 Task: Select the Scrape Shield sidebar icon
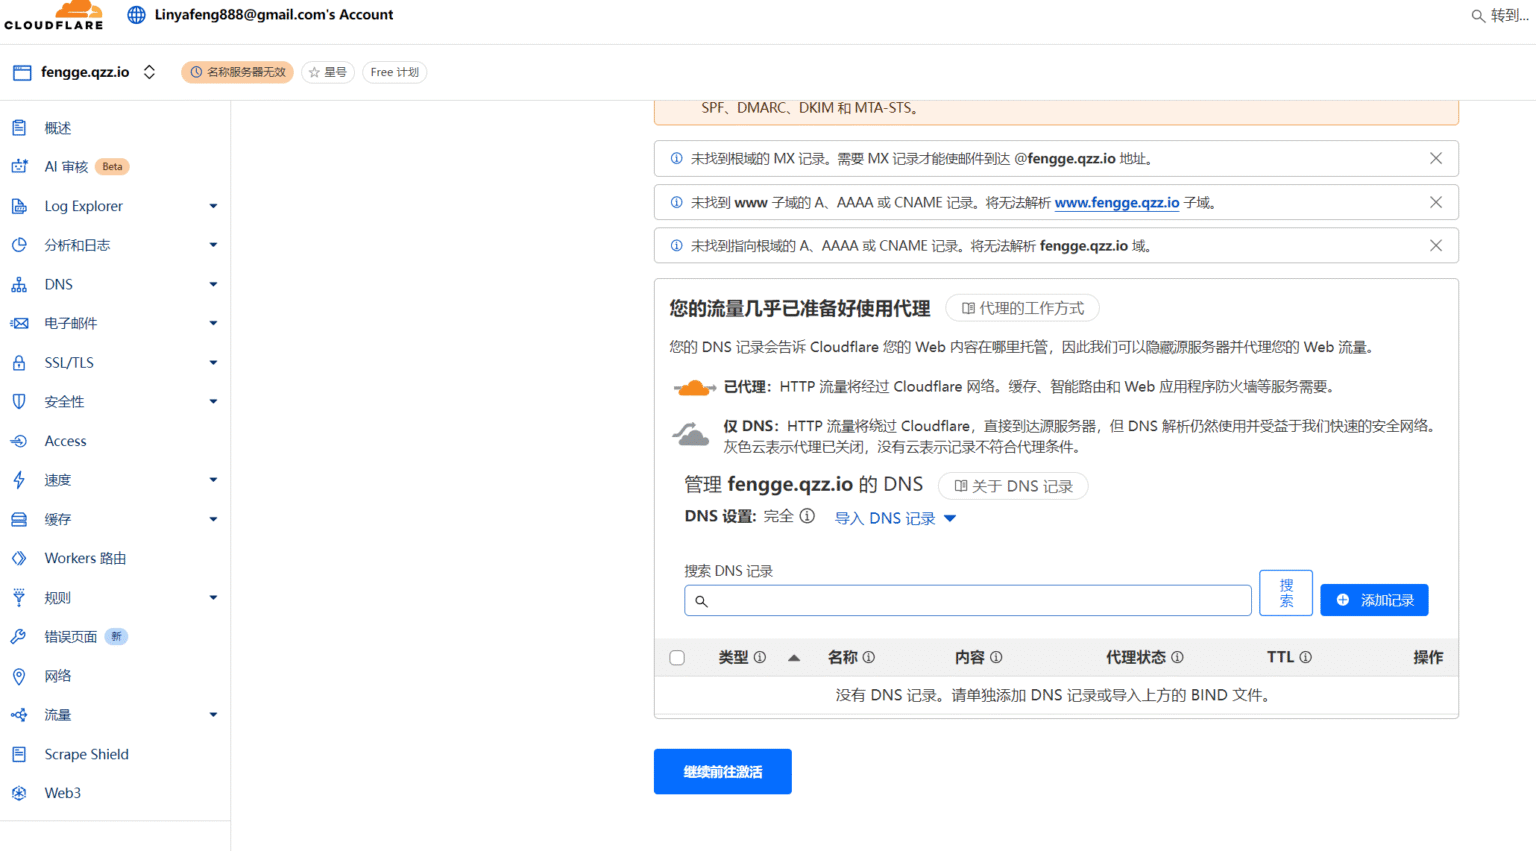[22, 754]
